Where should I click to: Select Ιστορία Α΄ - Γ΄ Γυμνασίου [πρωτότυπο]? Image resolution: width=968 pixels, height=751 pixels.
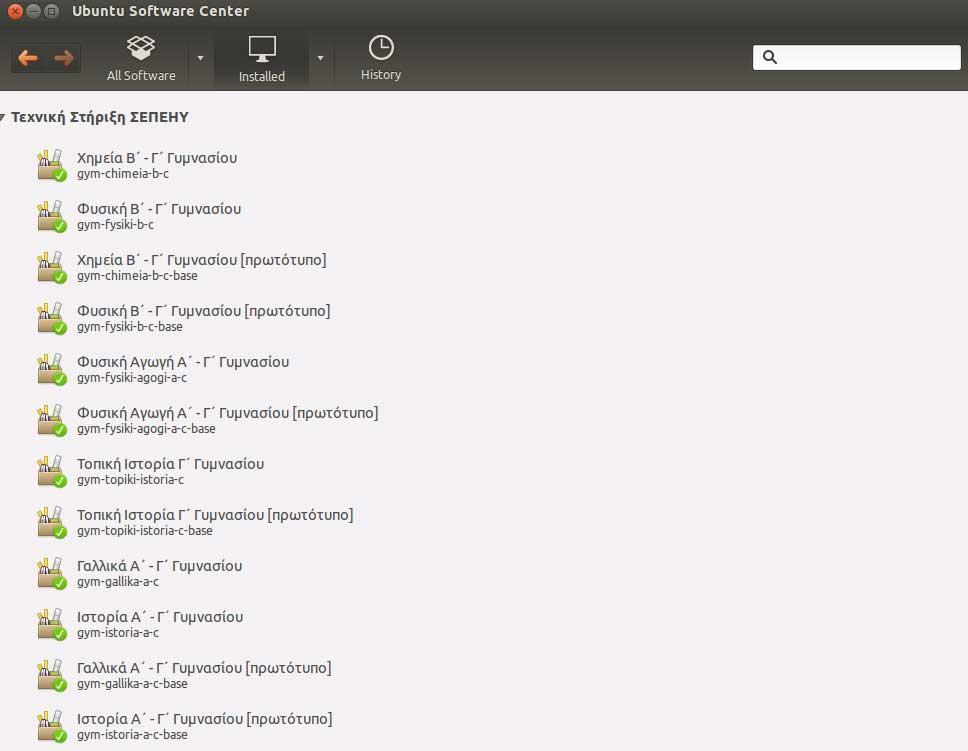[205, 720]
